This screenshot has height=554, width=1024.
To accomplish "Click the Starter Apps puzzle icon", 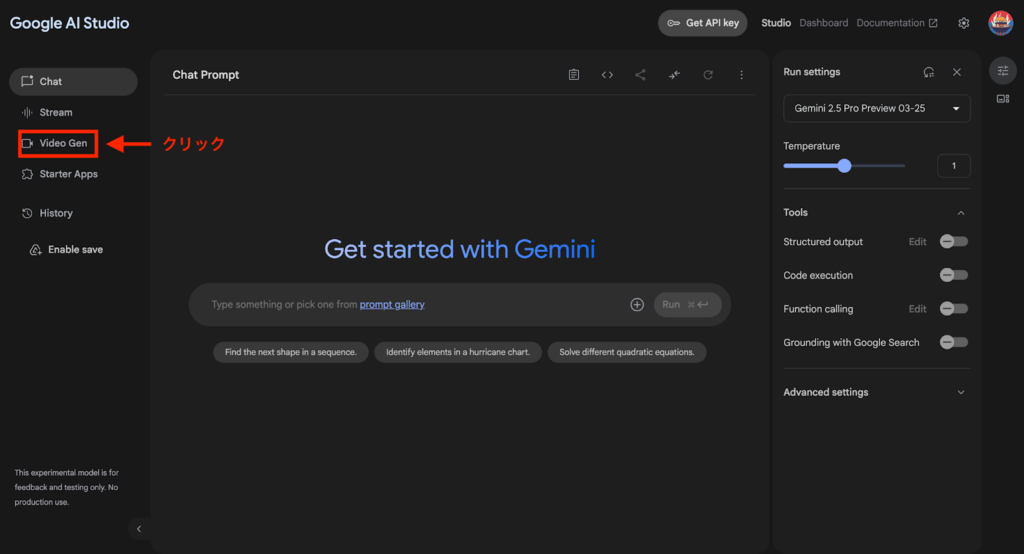I will (27, 174).
